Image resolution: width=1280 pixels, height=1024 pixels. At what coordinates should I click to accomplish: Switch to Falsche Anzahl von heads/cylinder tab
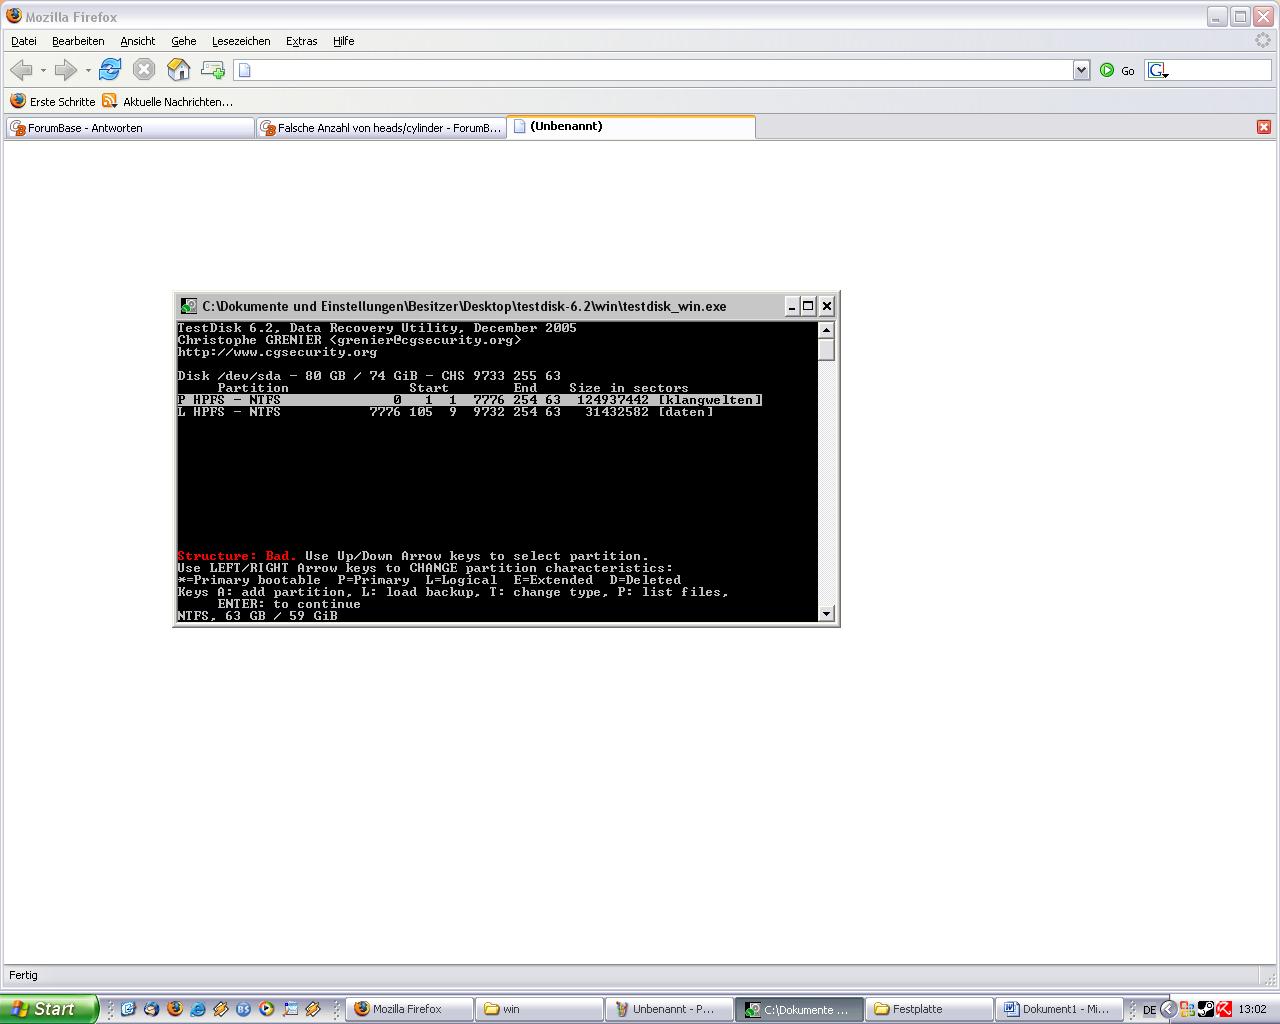[x=381, y=128]
